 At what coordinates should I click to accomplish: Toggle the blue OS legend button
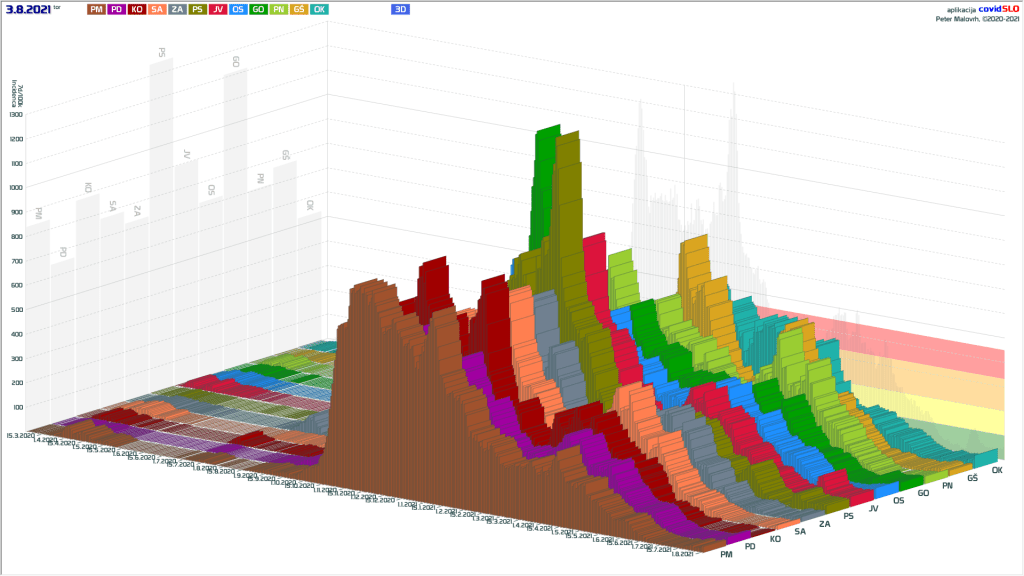point(238,9)
